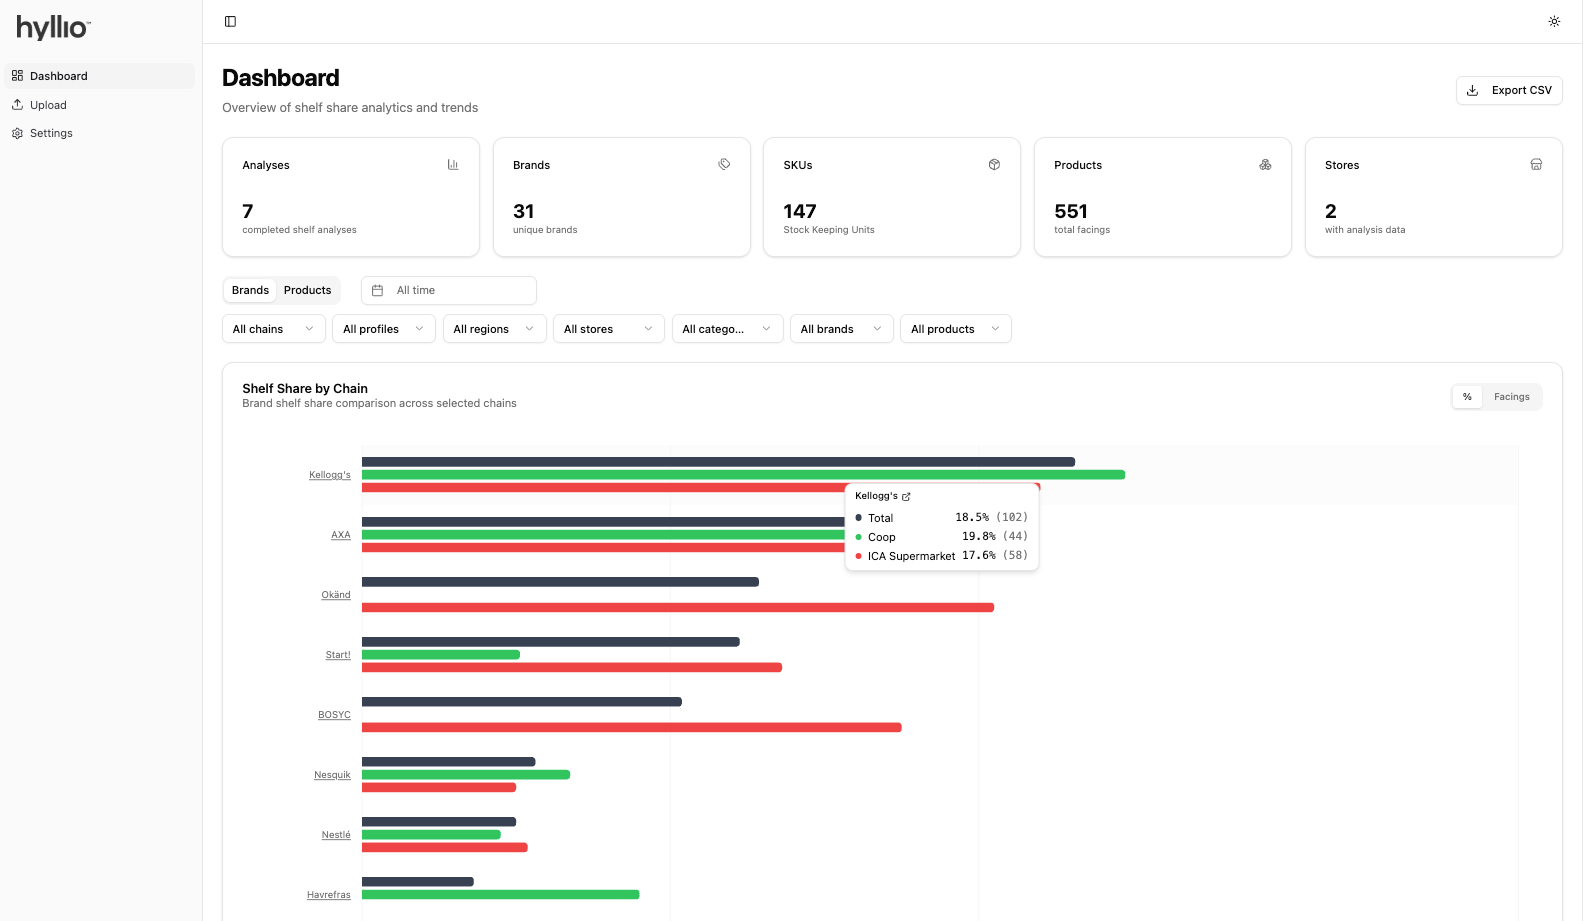This screenshot has width=1583, height=921.
Task: Click the calendar icon in date filter
Action: coord(377,290)
